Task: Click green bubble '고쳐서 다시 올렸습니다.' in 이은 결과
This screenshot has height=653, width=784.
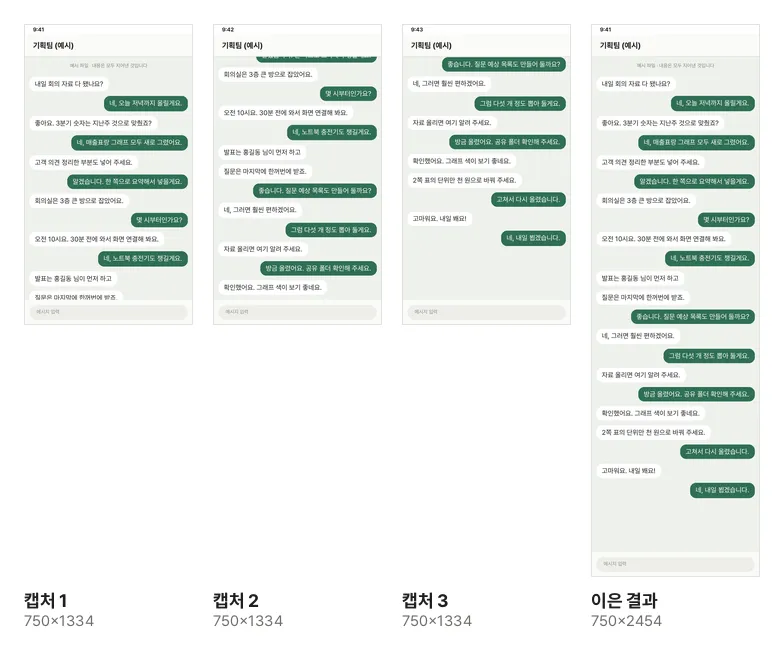Action: [x=717, y=452]
